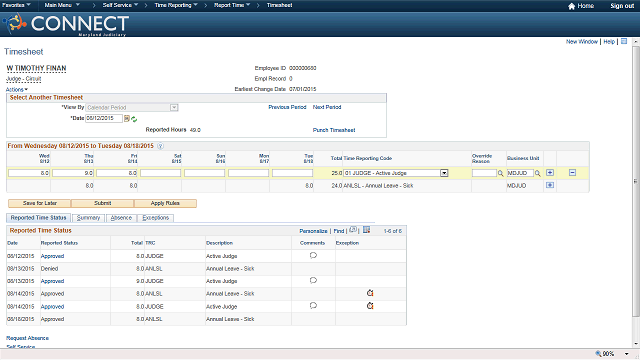Image resolution: width=640 pixels, height=360 pixels.
Task: Download Reported Time Status grid to spreadsheet
Action: tap(367, 230)
